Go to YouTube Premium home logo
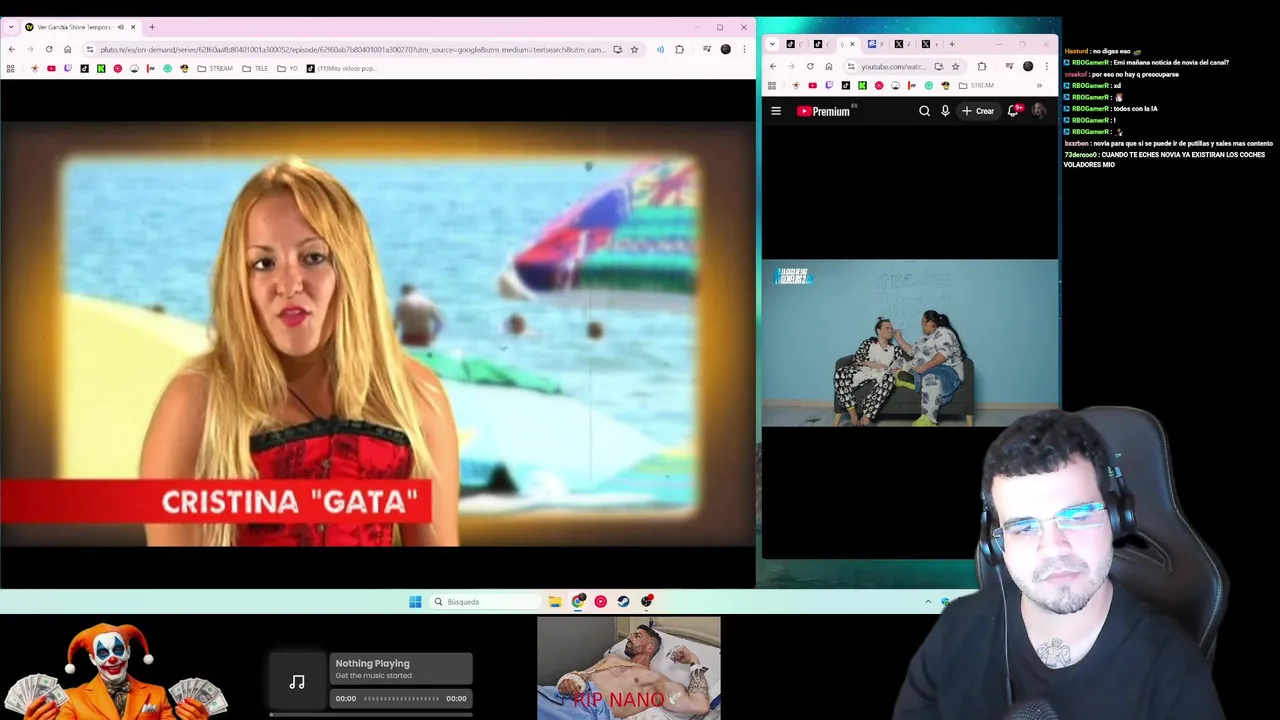1280x720 pixels. (x=824, y=111)
